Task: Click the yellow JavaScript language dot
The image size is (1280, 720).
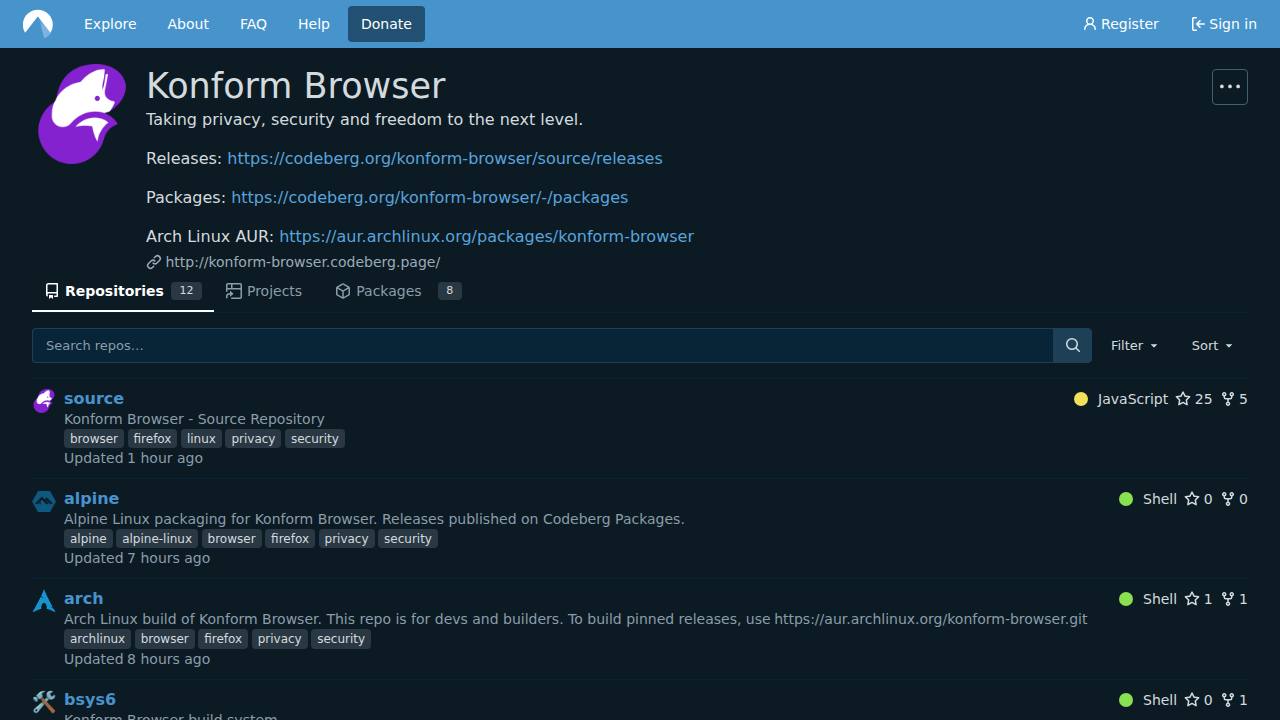Action: (1080, 399)
